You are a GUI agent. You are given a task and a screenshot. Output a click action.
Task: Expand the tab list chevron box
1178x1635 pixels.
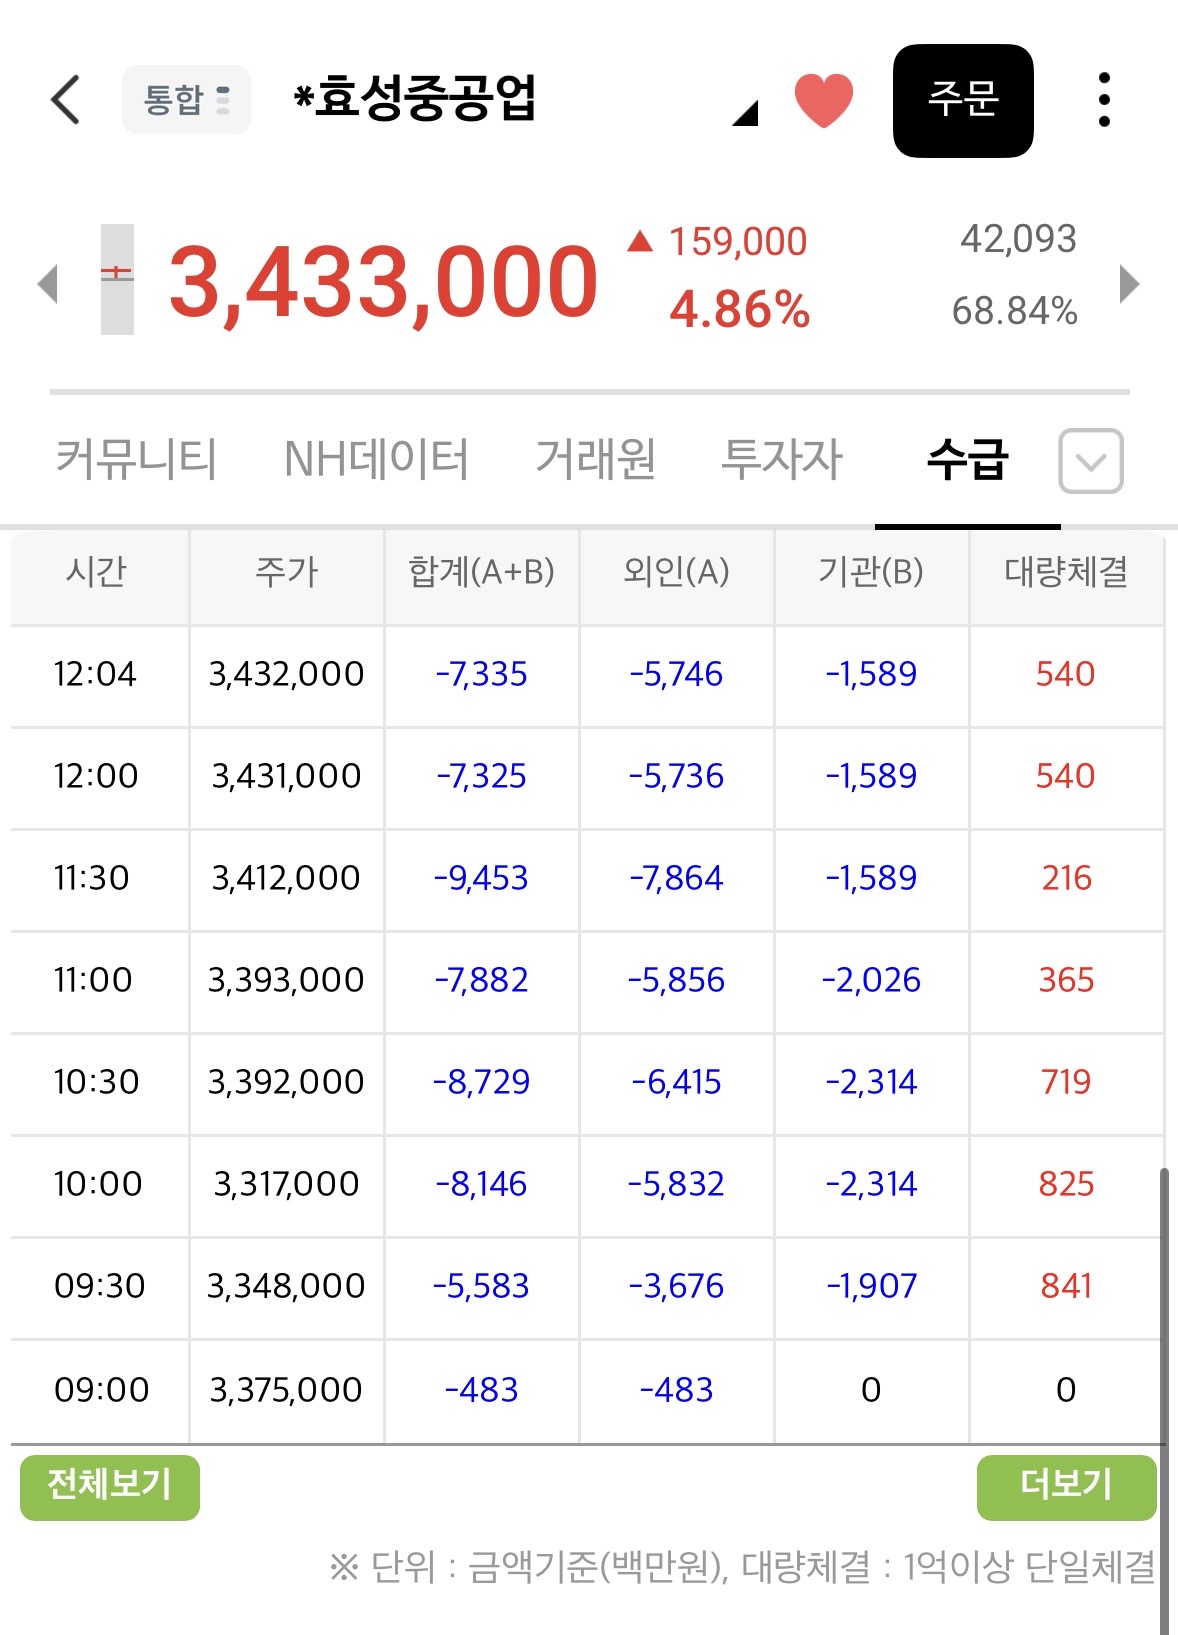(1091, 461)
